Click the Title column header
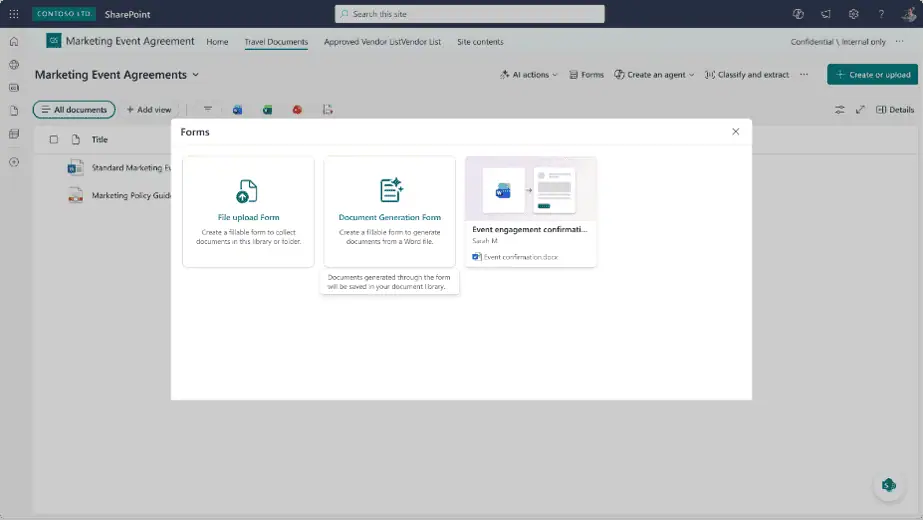Viewport: 923px width, 520px height. [x=99, y=140]
